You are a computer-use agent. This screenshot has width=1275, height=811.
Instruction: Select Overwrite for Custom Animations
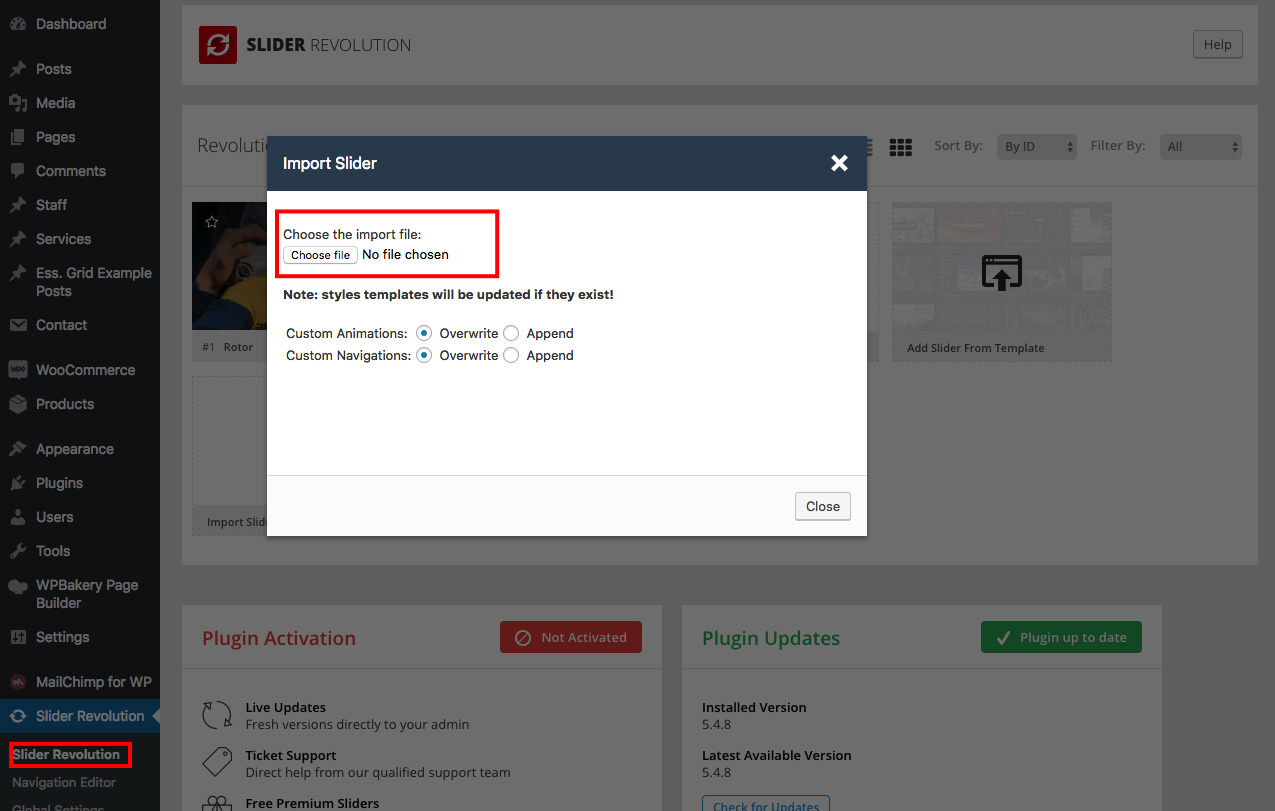424,333
